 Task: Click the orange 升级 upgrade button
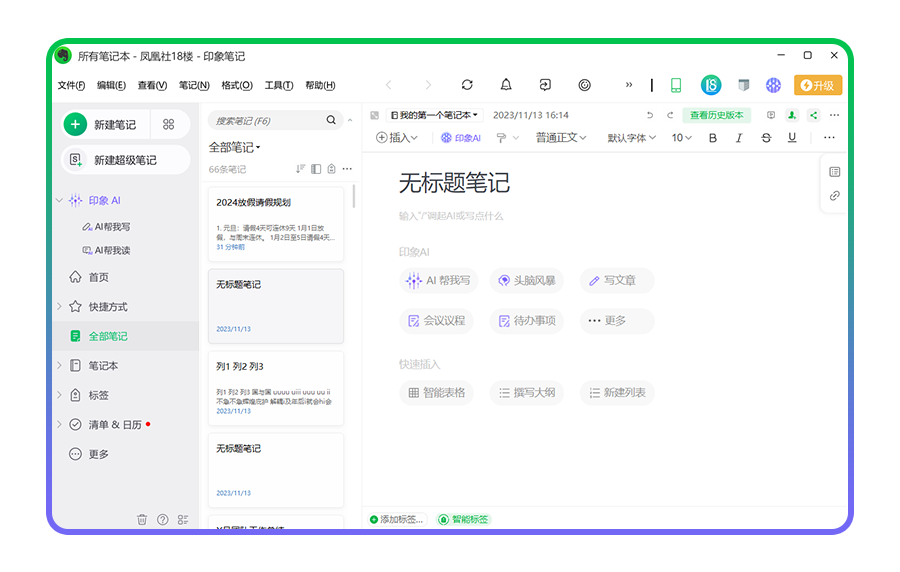click(x=818, y=85)
